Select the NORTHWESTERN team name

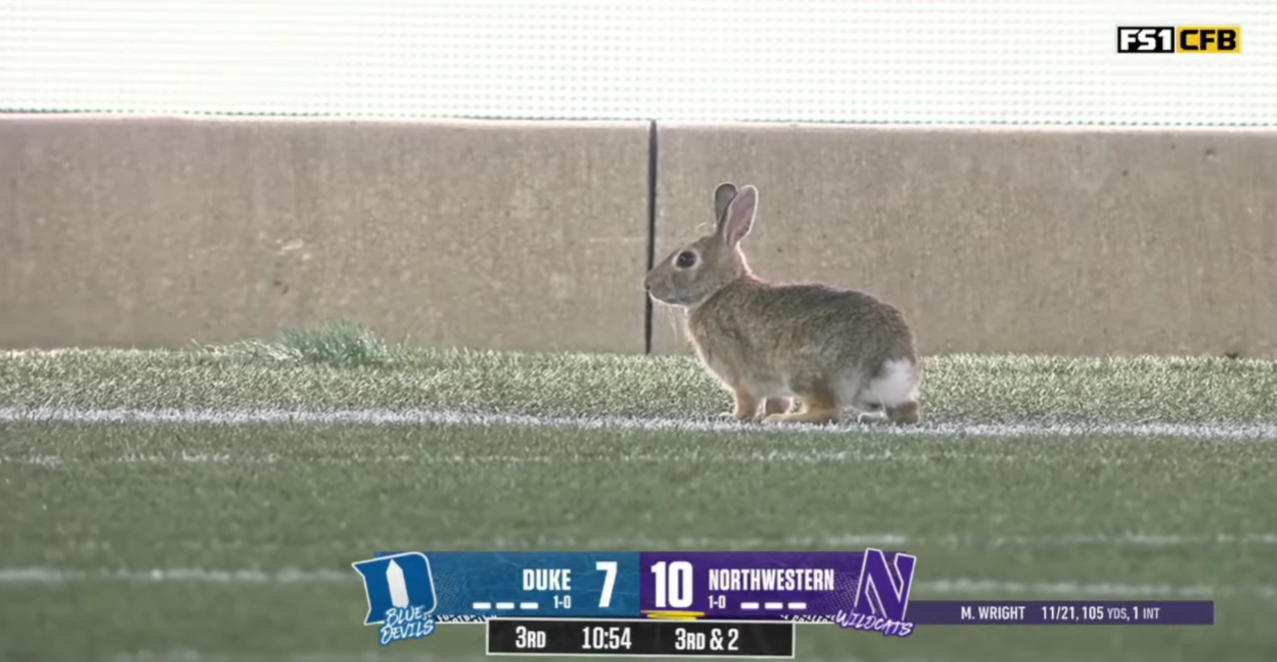771,580
